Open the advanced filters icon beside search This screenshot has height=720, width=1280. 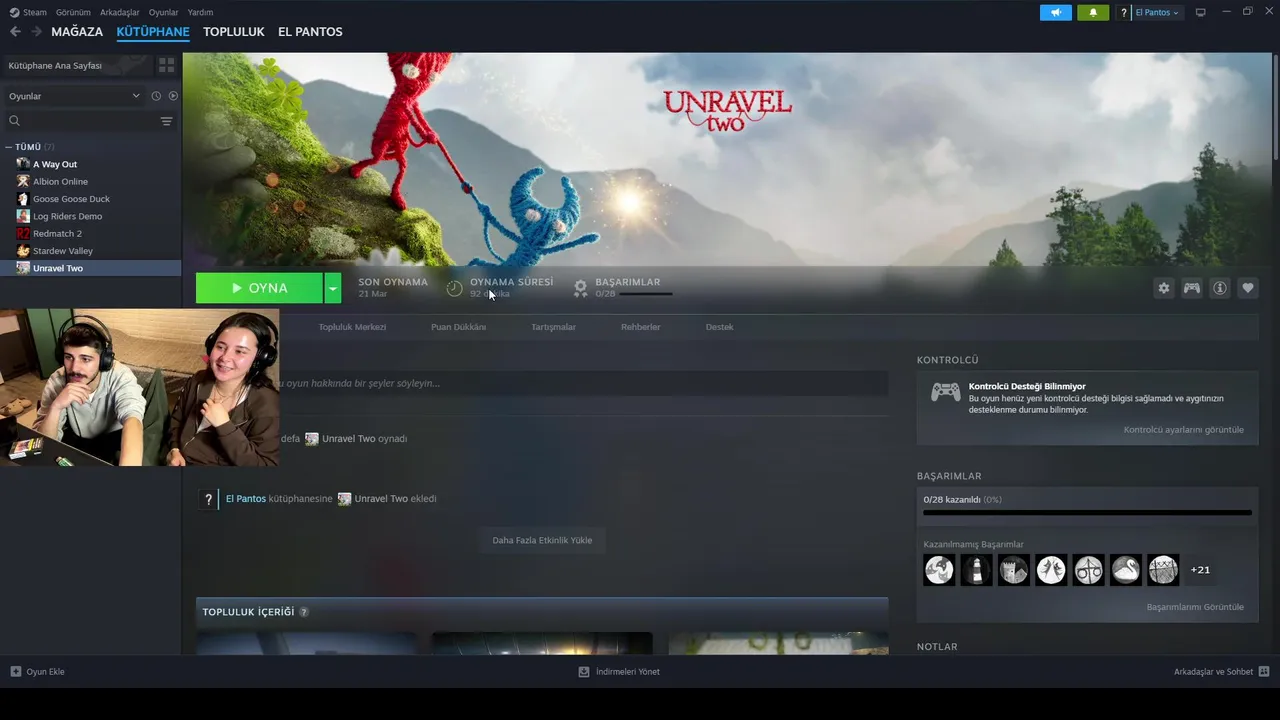166,121
